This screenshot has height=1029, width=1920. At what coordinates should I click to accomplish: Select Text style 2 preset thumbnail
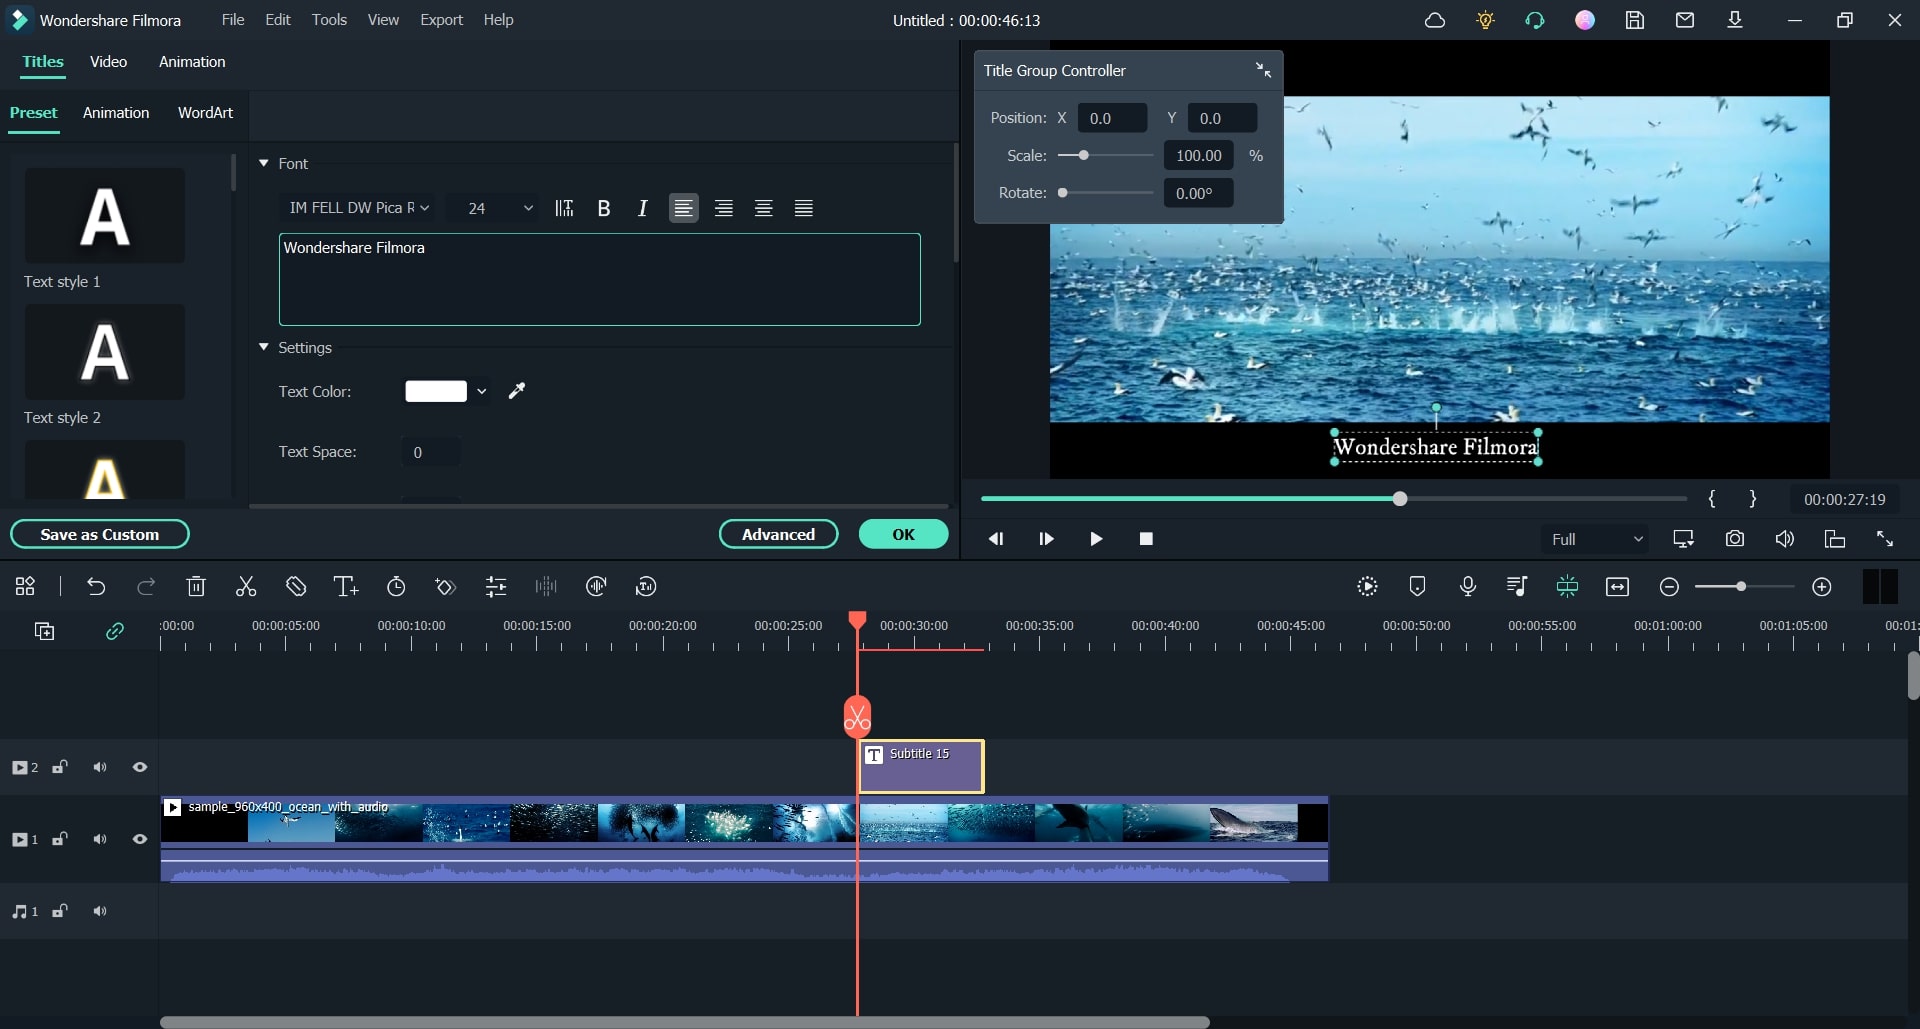(105, 352)
